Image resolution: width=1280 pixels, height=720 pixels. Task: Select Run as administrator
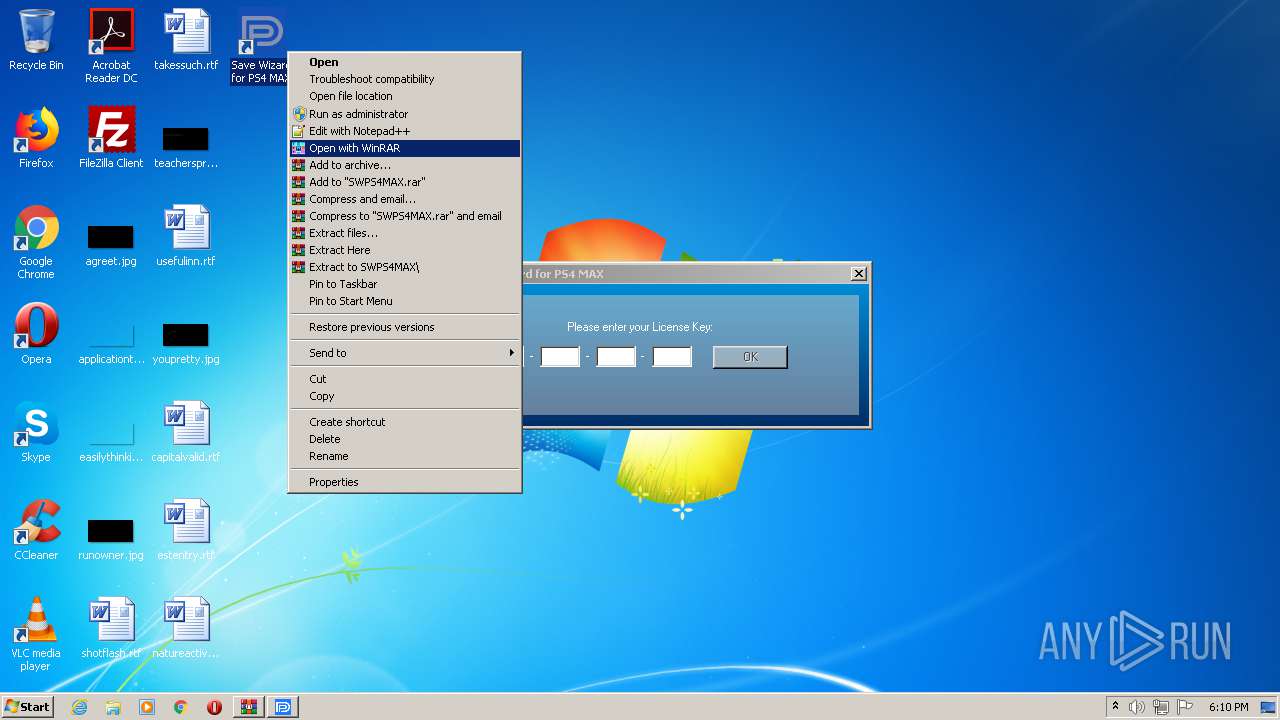click(x=404, y=114)
